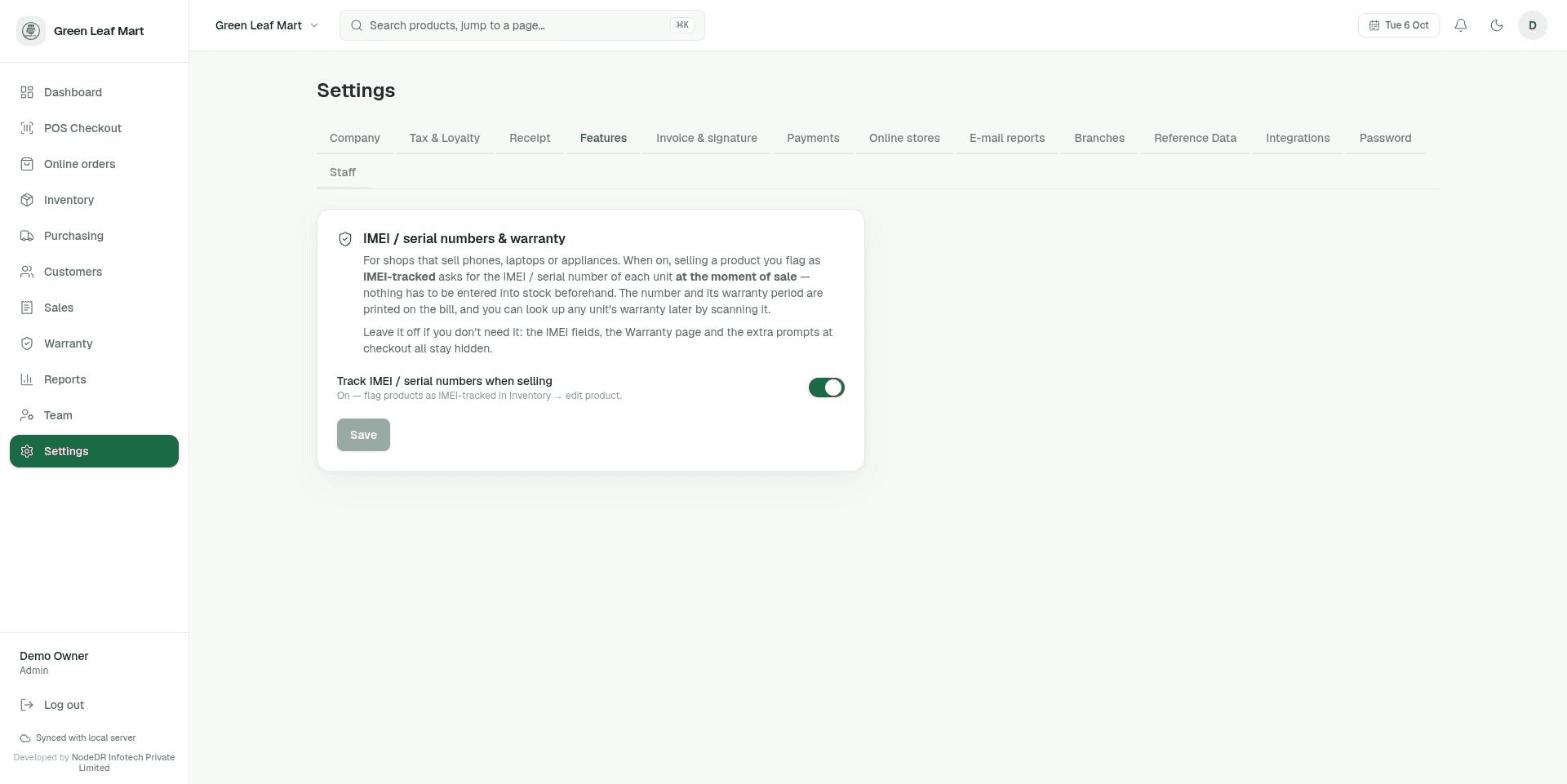Click the Demo Owner name in sidebar

[x=54, y=656]
